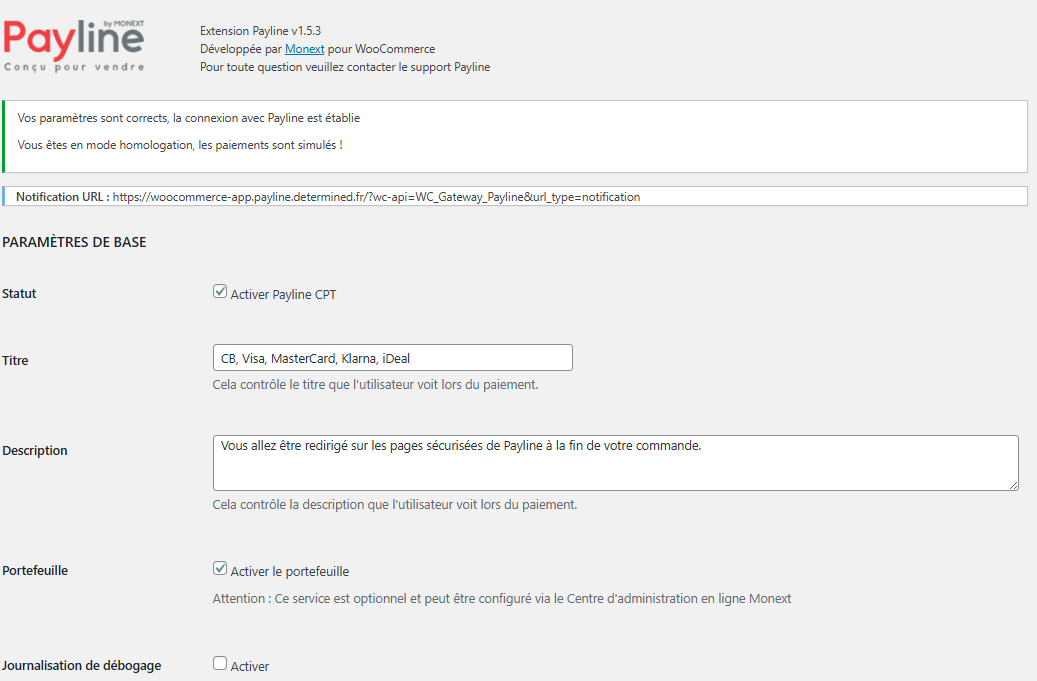Click the Notification URL text

[328, 197]
